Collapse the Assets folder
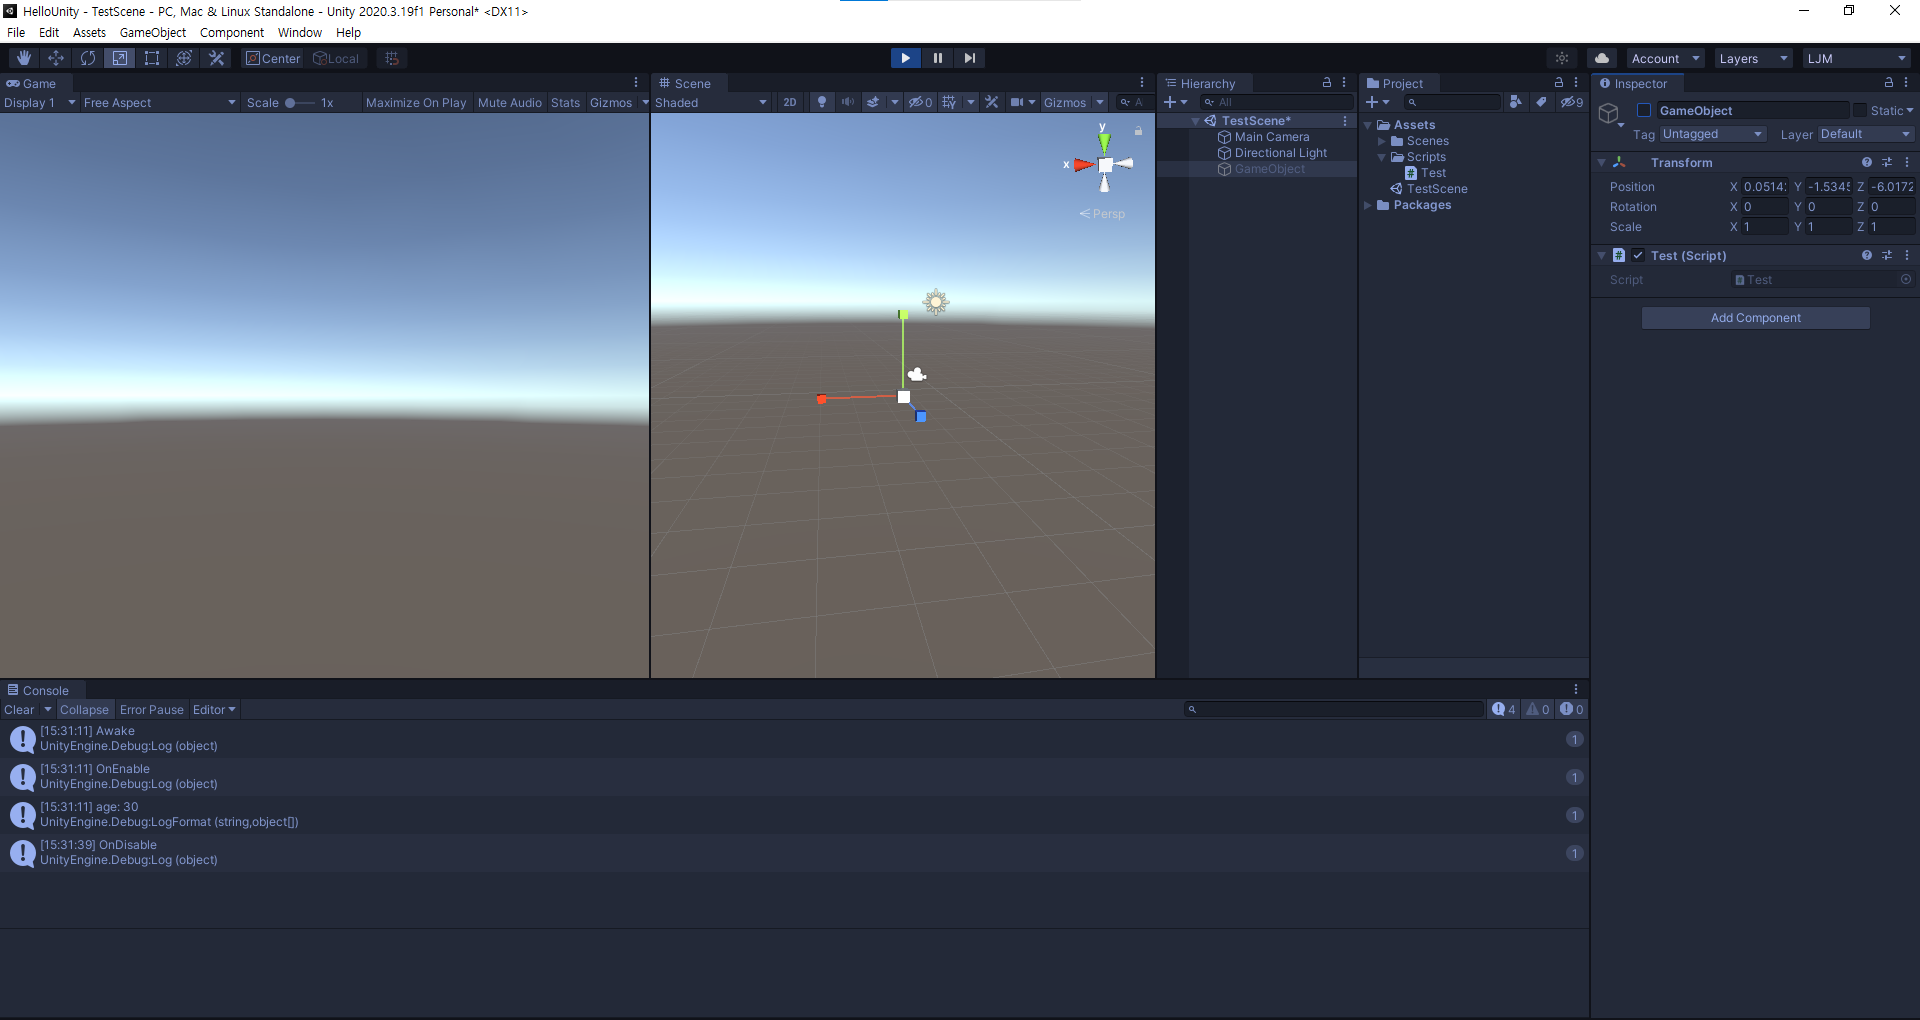 pos(1368,125)
